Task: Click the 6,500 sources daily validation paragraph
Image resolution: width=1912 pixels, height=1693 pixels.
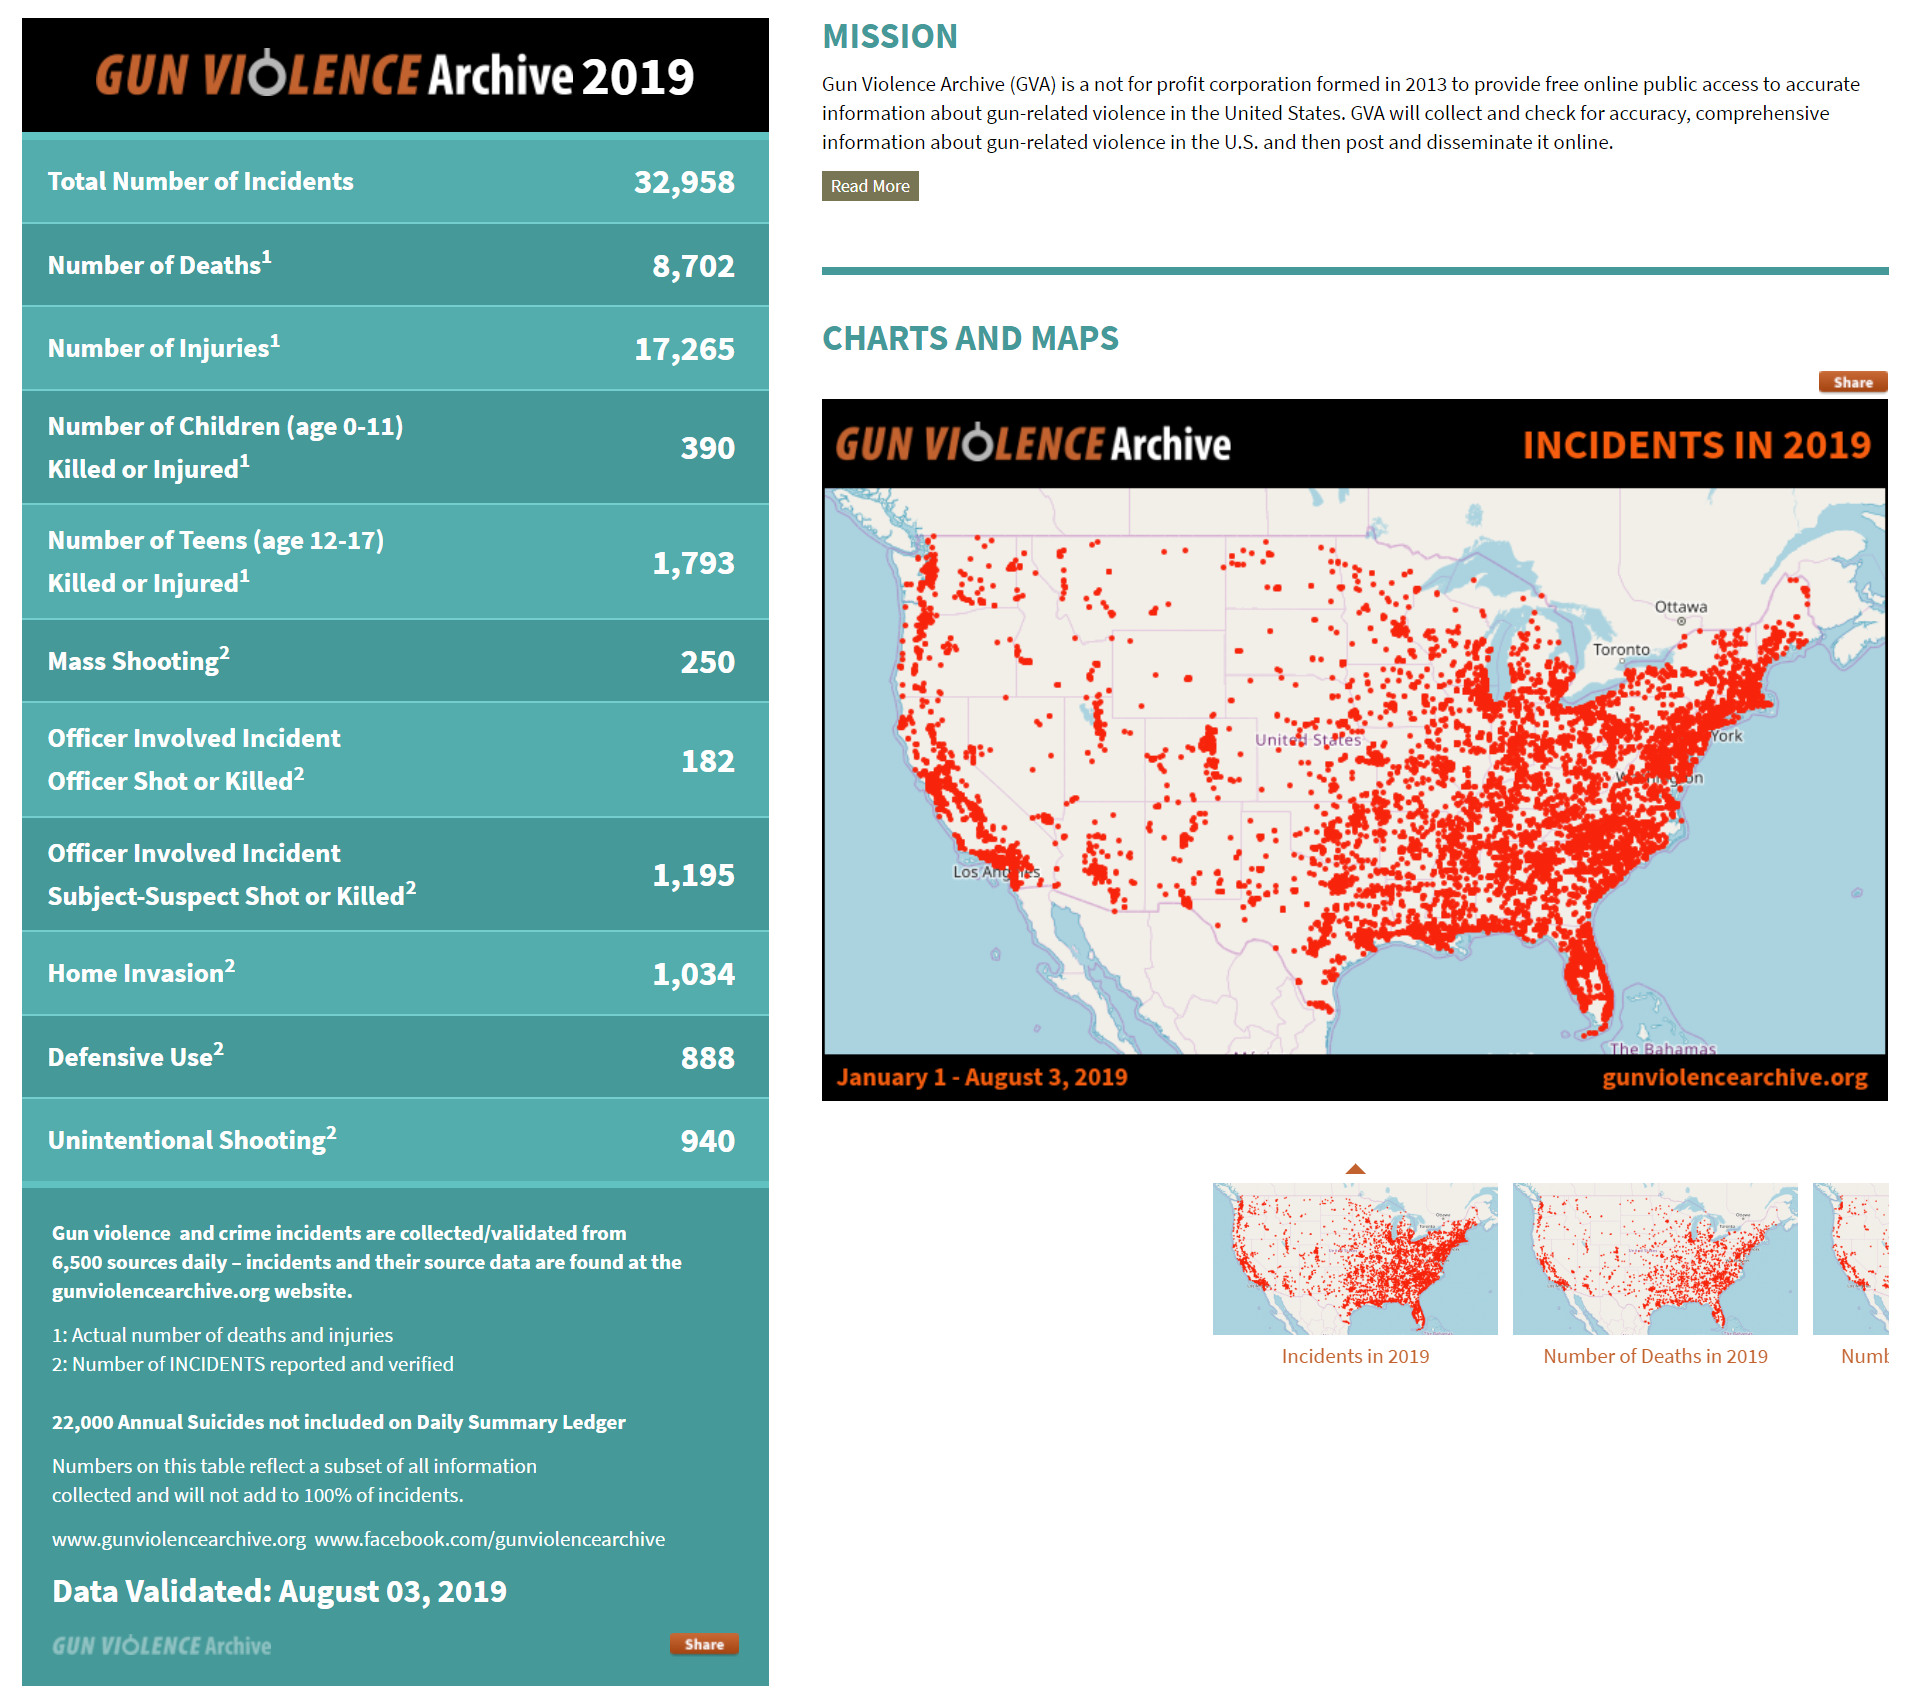Action: pos(367,1262)
